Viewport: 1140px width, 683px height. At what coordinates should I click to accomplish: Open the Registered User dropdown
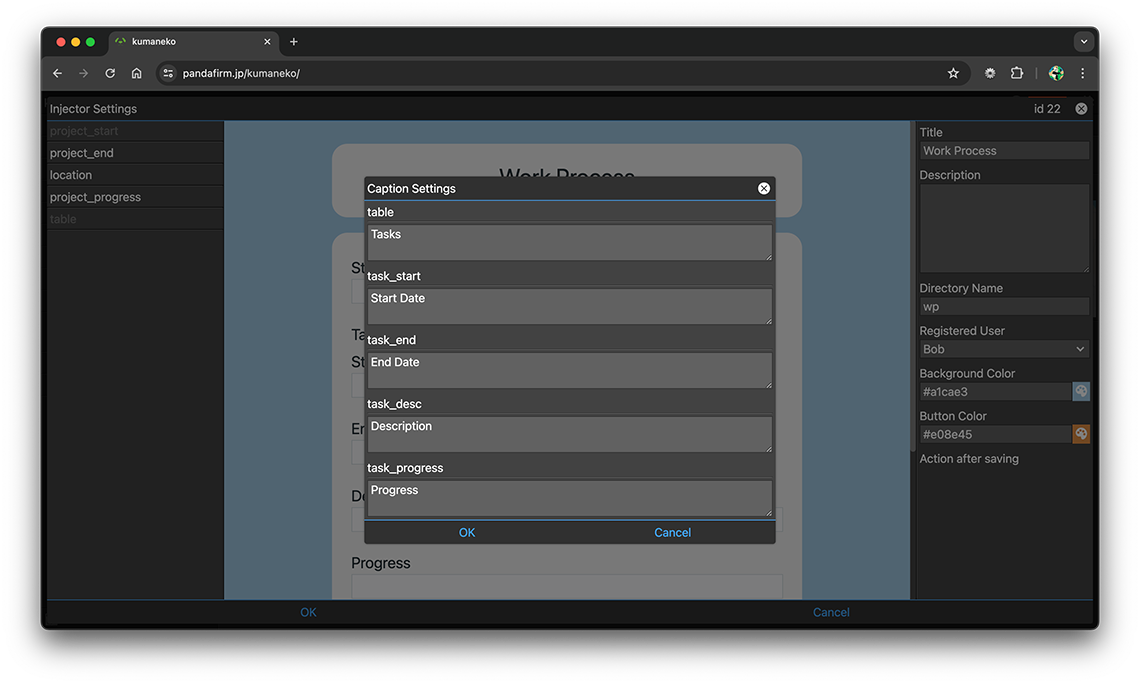pos(1004,349)
